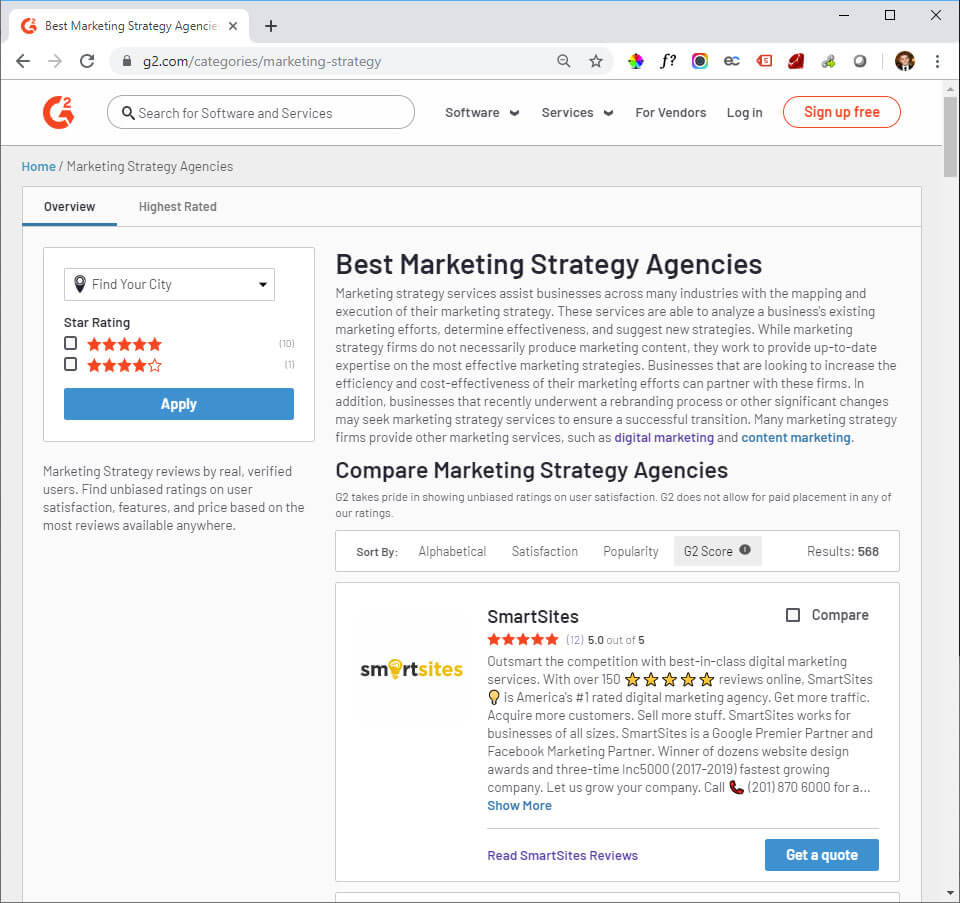This screenshot has width=960, height=903.
Task: Click the location pin in Find Your City
Action: point(80,284)
